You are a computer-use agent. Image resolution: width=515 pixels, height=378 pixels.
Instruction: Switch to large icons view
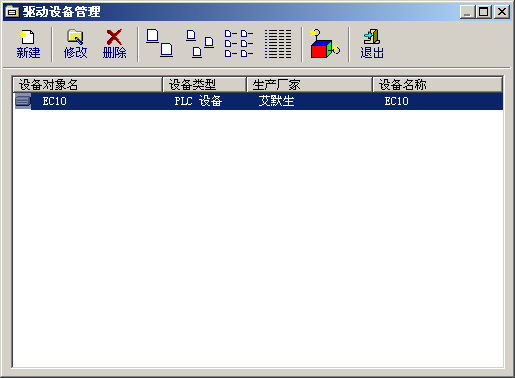[160, 44]
